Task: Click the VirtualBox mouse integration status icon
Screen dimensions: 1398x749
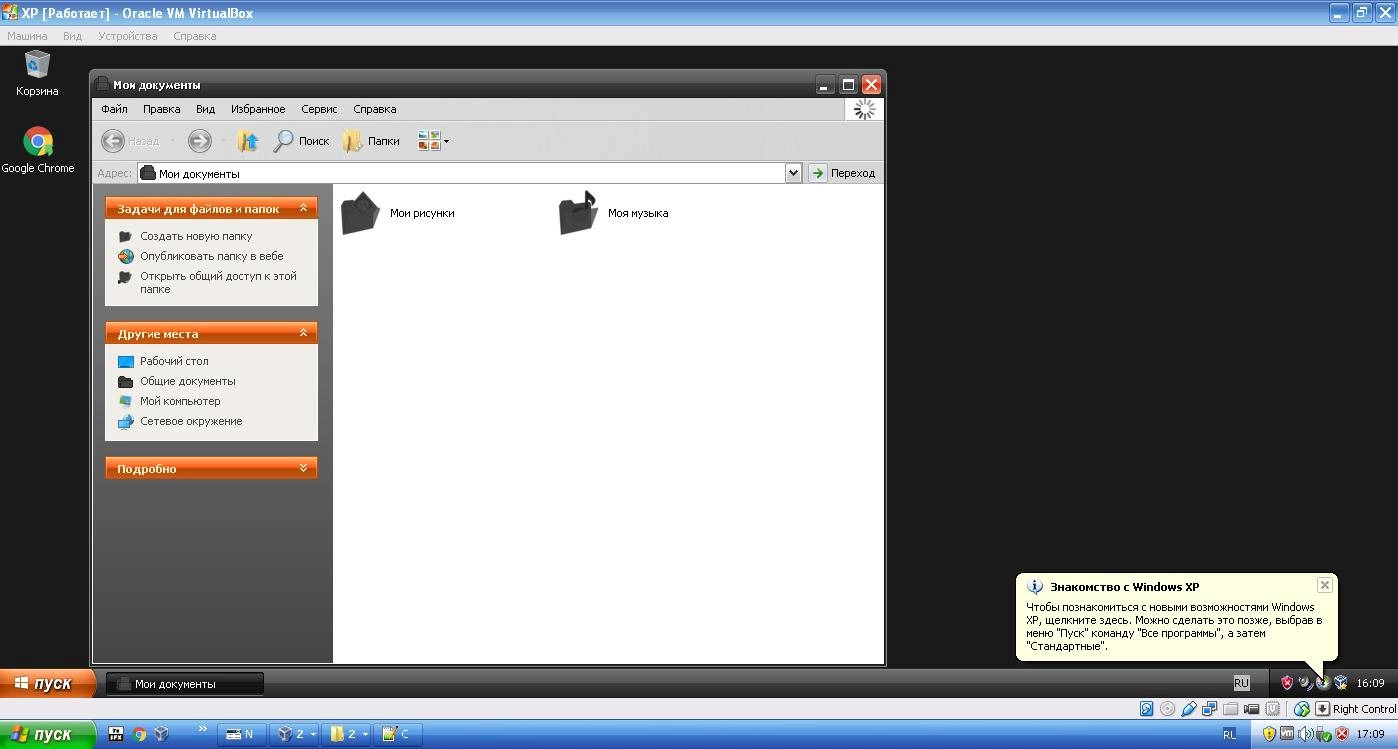Action: [1302, 708]
